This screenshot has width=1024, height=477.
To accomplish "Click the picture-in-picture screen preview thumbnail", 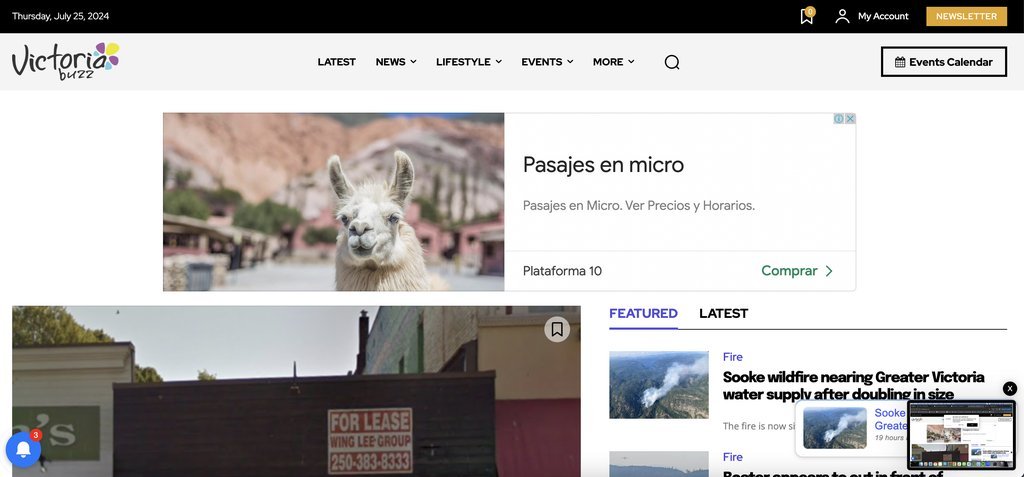I will [961, 435].
